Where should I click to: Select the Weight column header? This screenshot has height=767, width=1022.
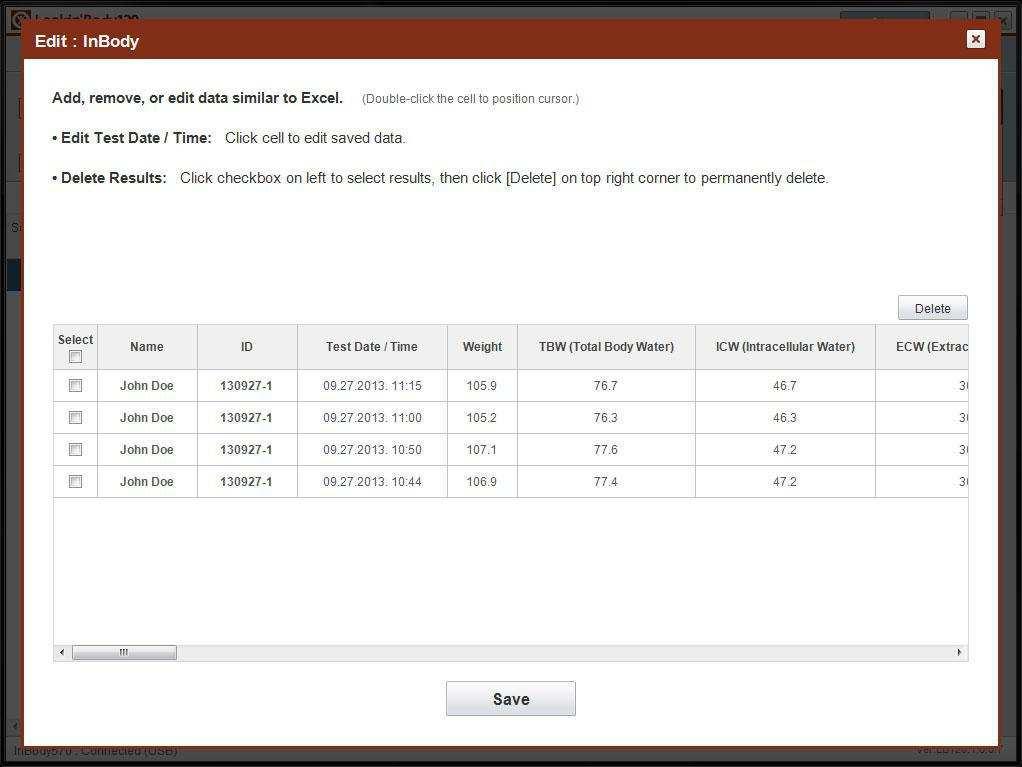coord(482,347)
